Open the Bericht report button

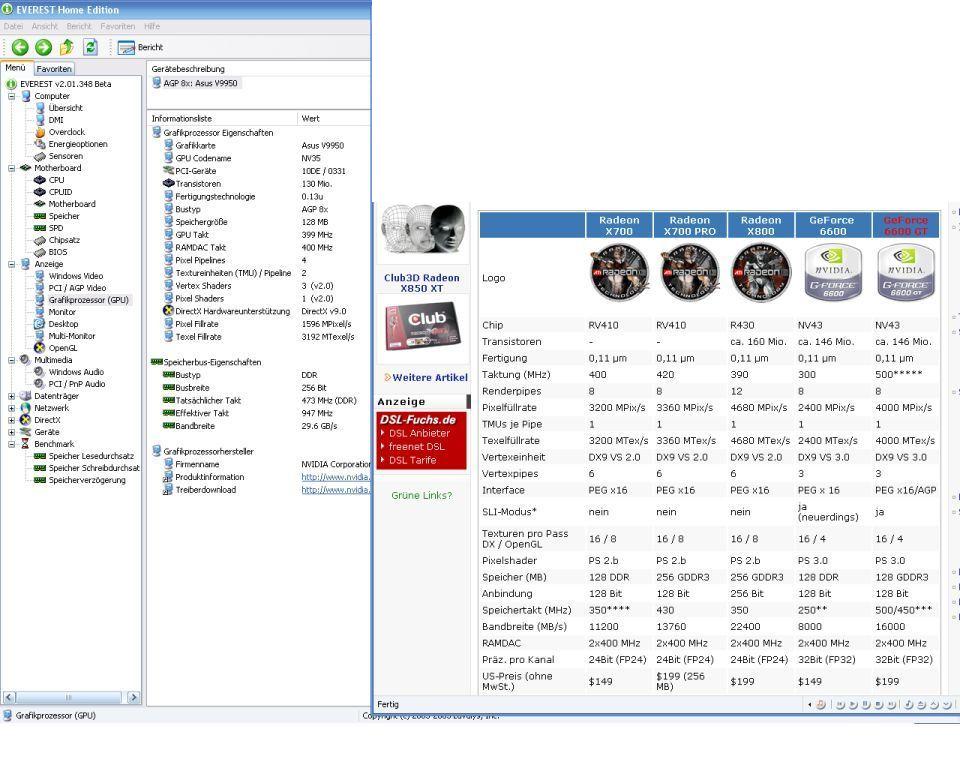coord(140,47)
